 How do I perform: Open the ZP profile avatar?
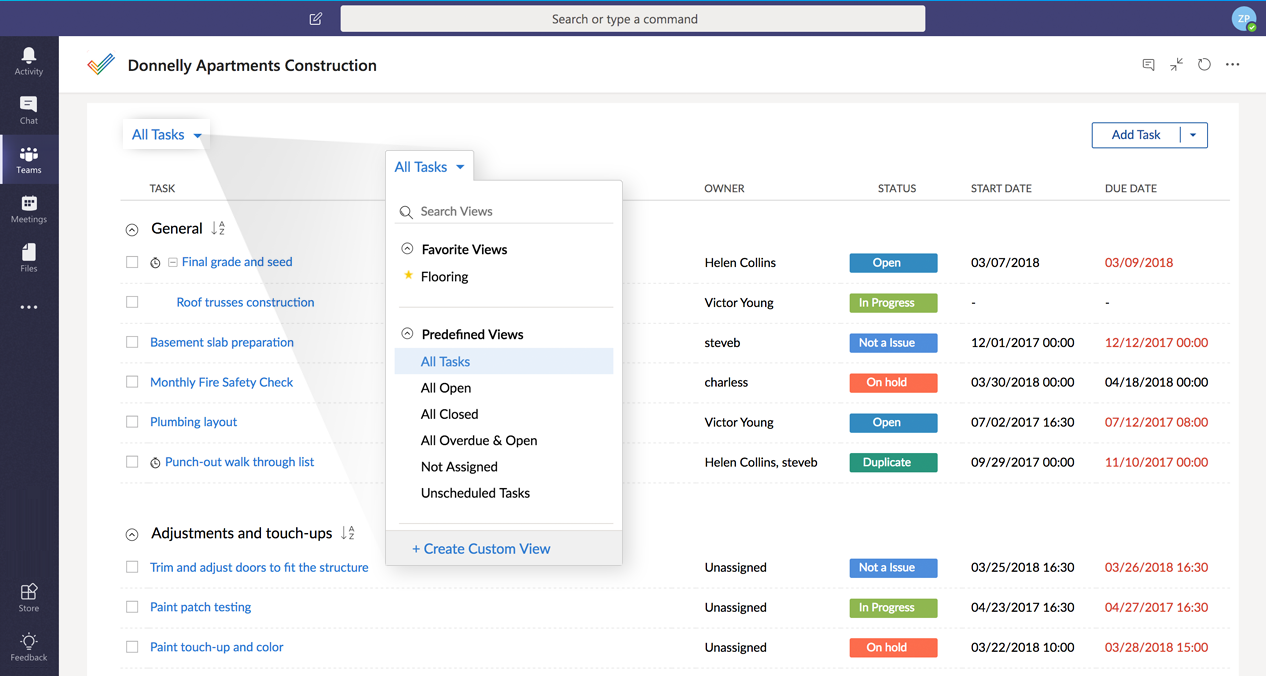tap(1244, 18)
